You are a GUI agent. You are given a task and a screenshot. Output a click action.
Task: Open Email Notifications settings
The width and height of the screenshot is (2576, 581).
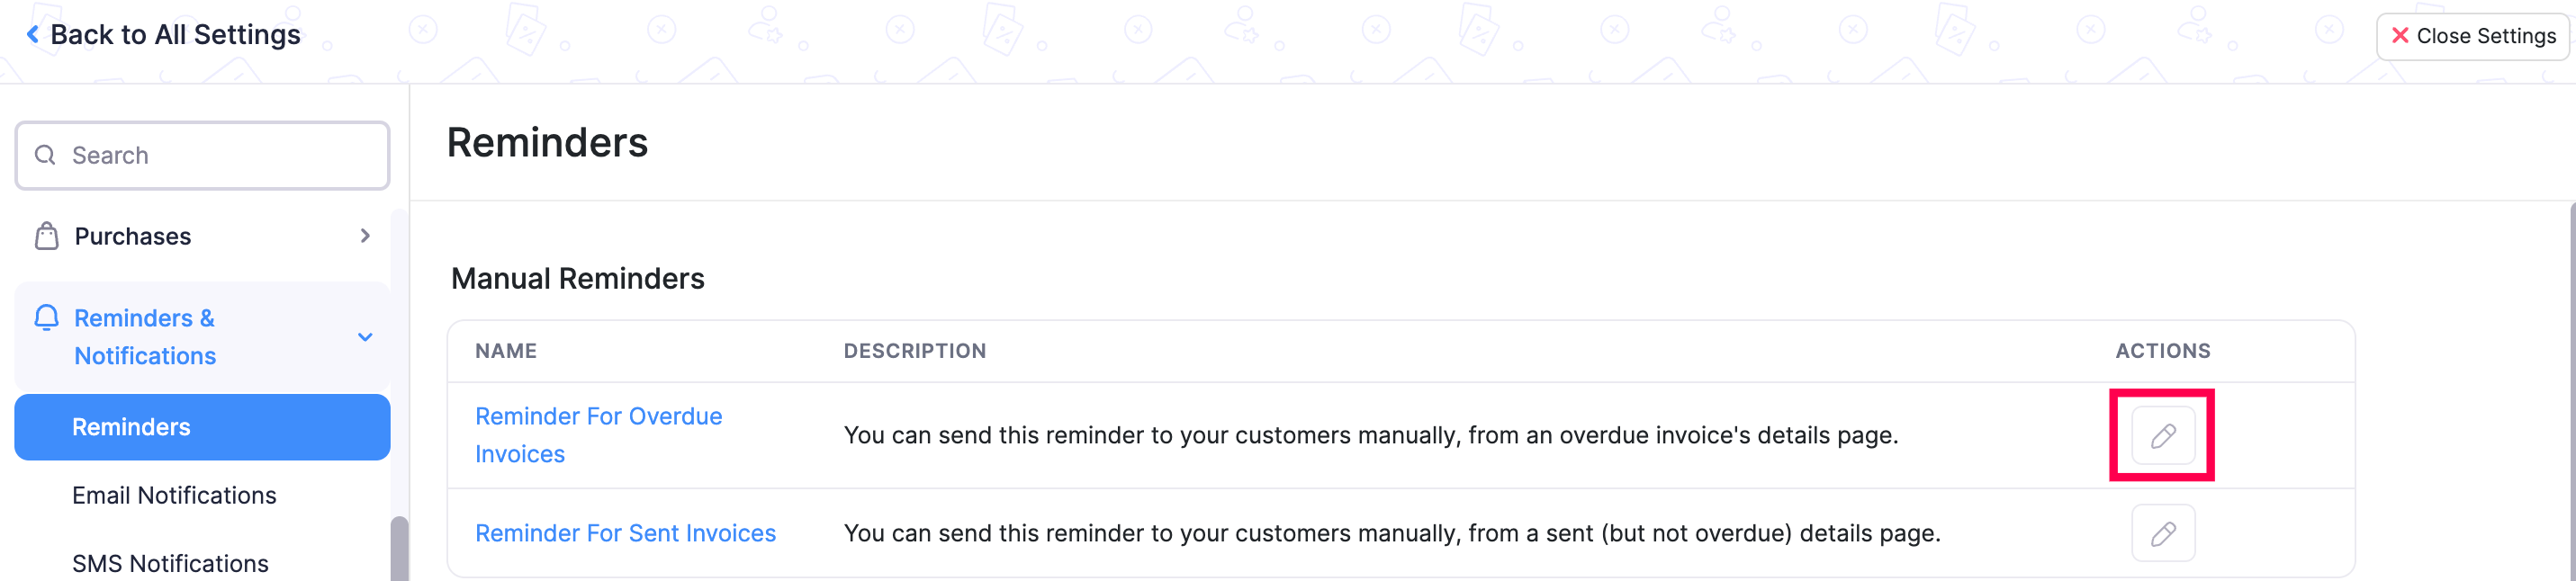click(x=174, y=495)
